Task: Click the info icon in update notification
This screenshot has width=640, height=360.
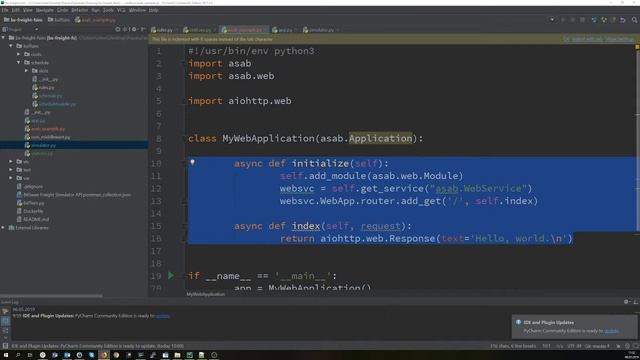Action: (x=518, y=322)
